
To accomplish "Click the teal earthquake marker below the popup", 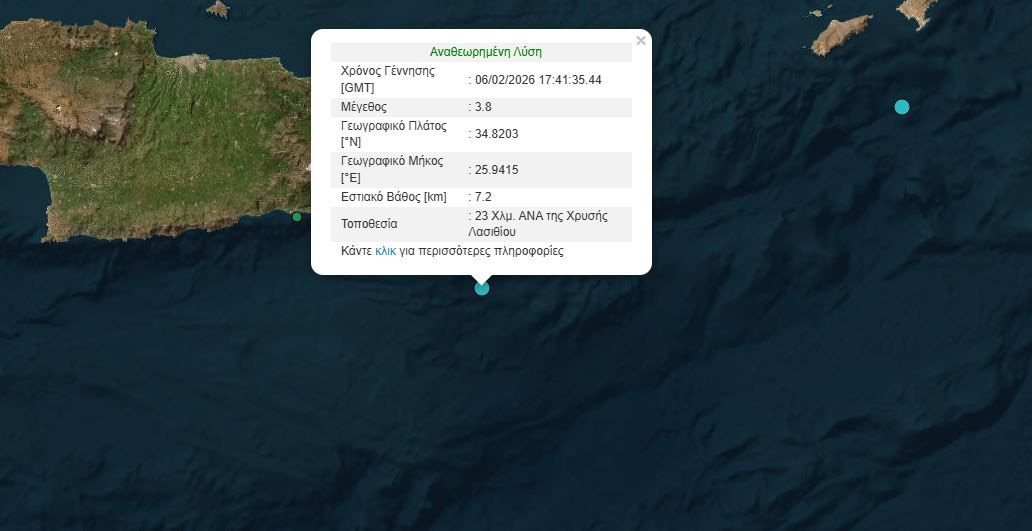I will [482, 288].
